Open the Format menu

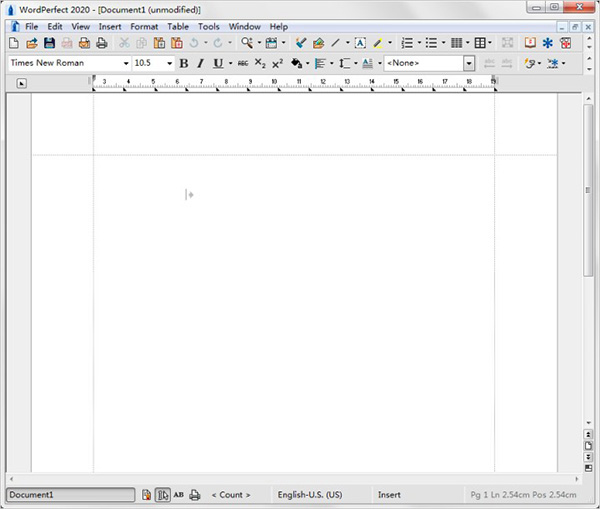(144, 27)
